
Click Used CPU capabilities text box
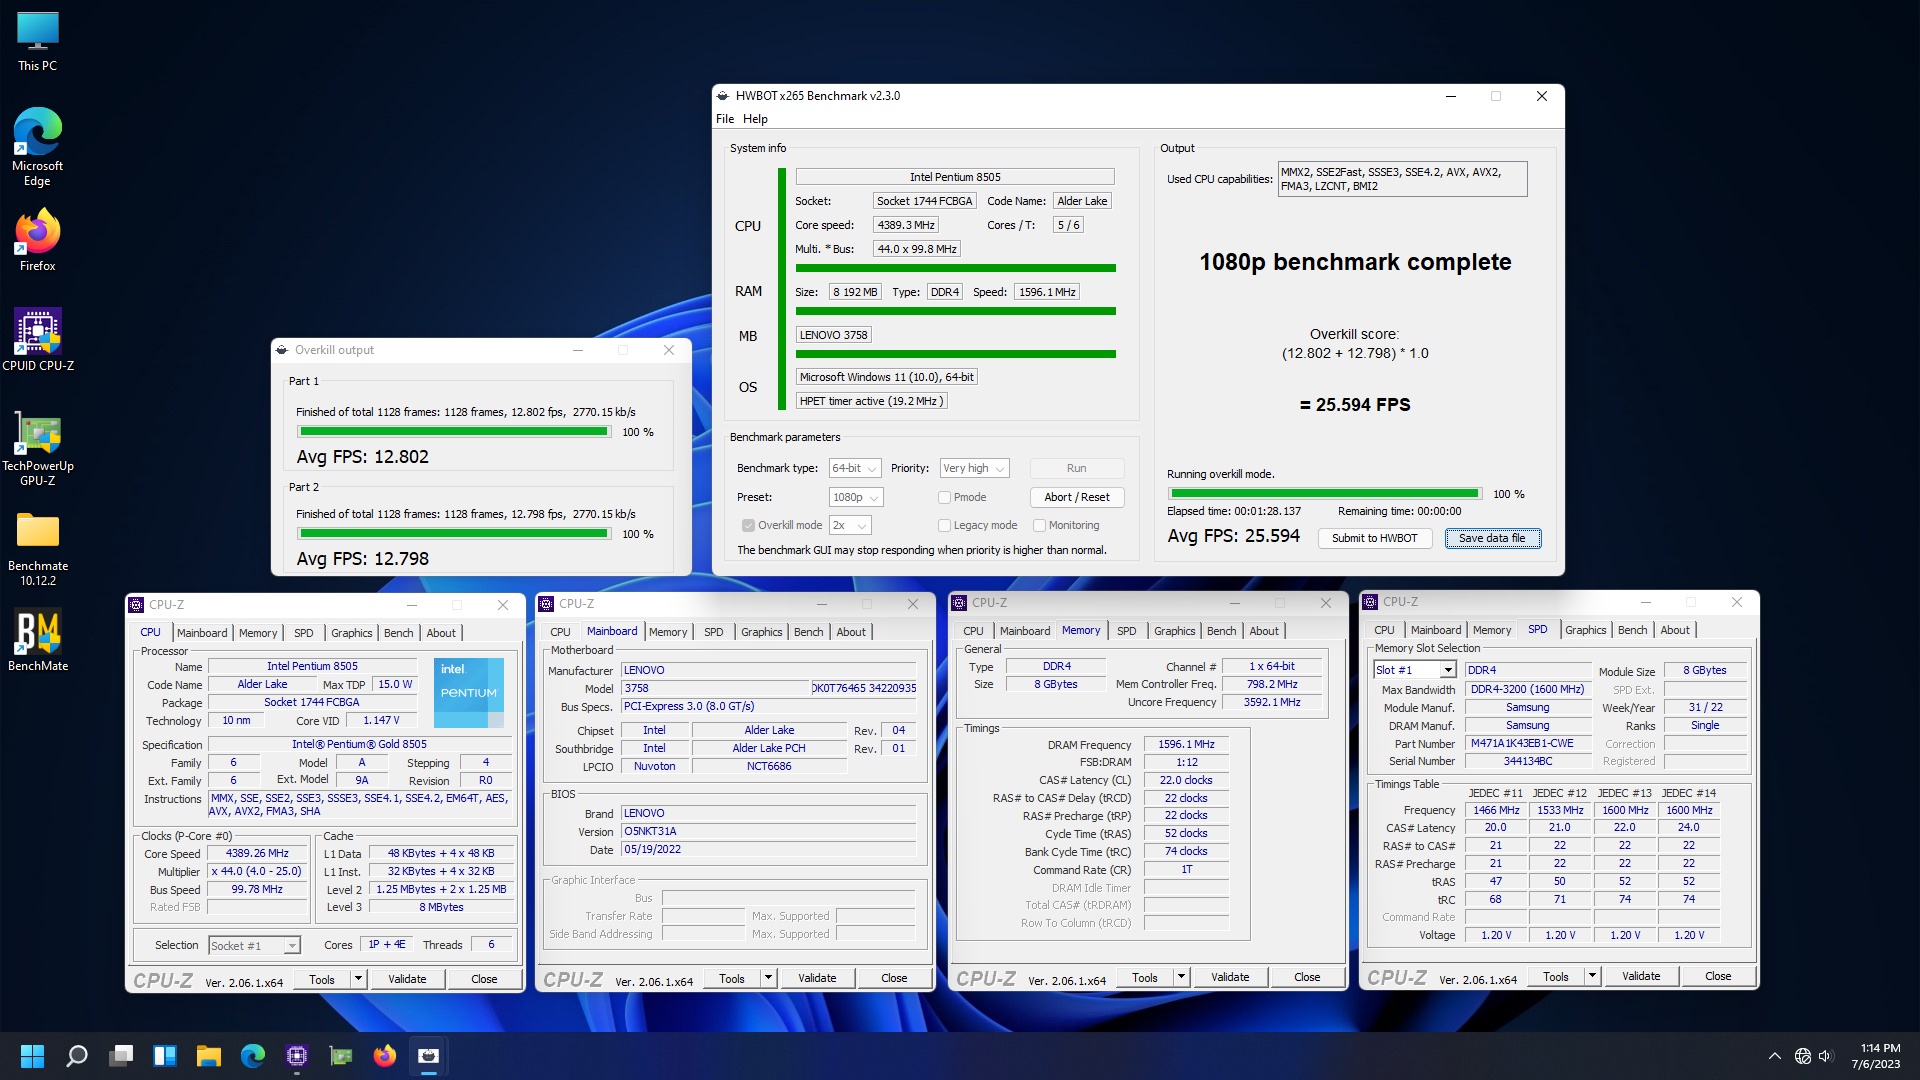(1402, 179)
